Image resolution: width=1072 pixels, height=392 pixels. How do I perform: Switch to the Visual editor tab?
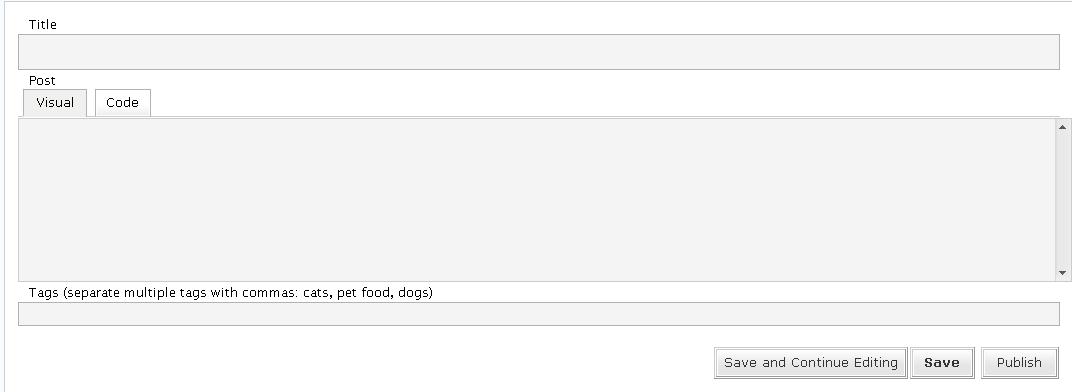(x=55, y=103)
